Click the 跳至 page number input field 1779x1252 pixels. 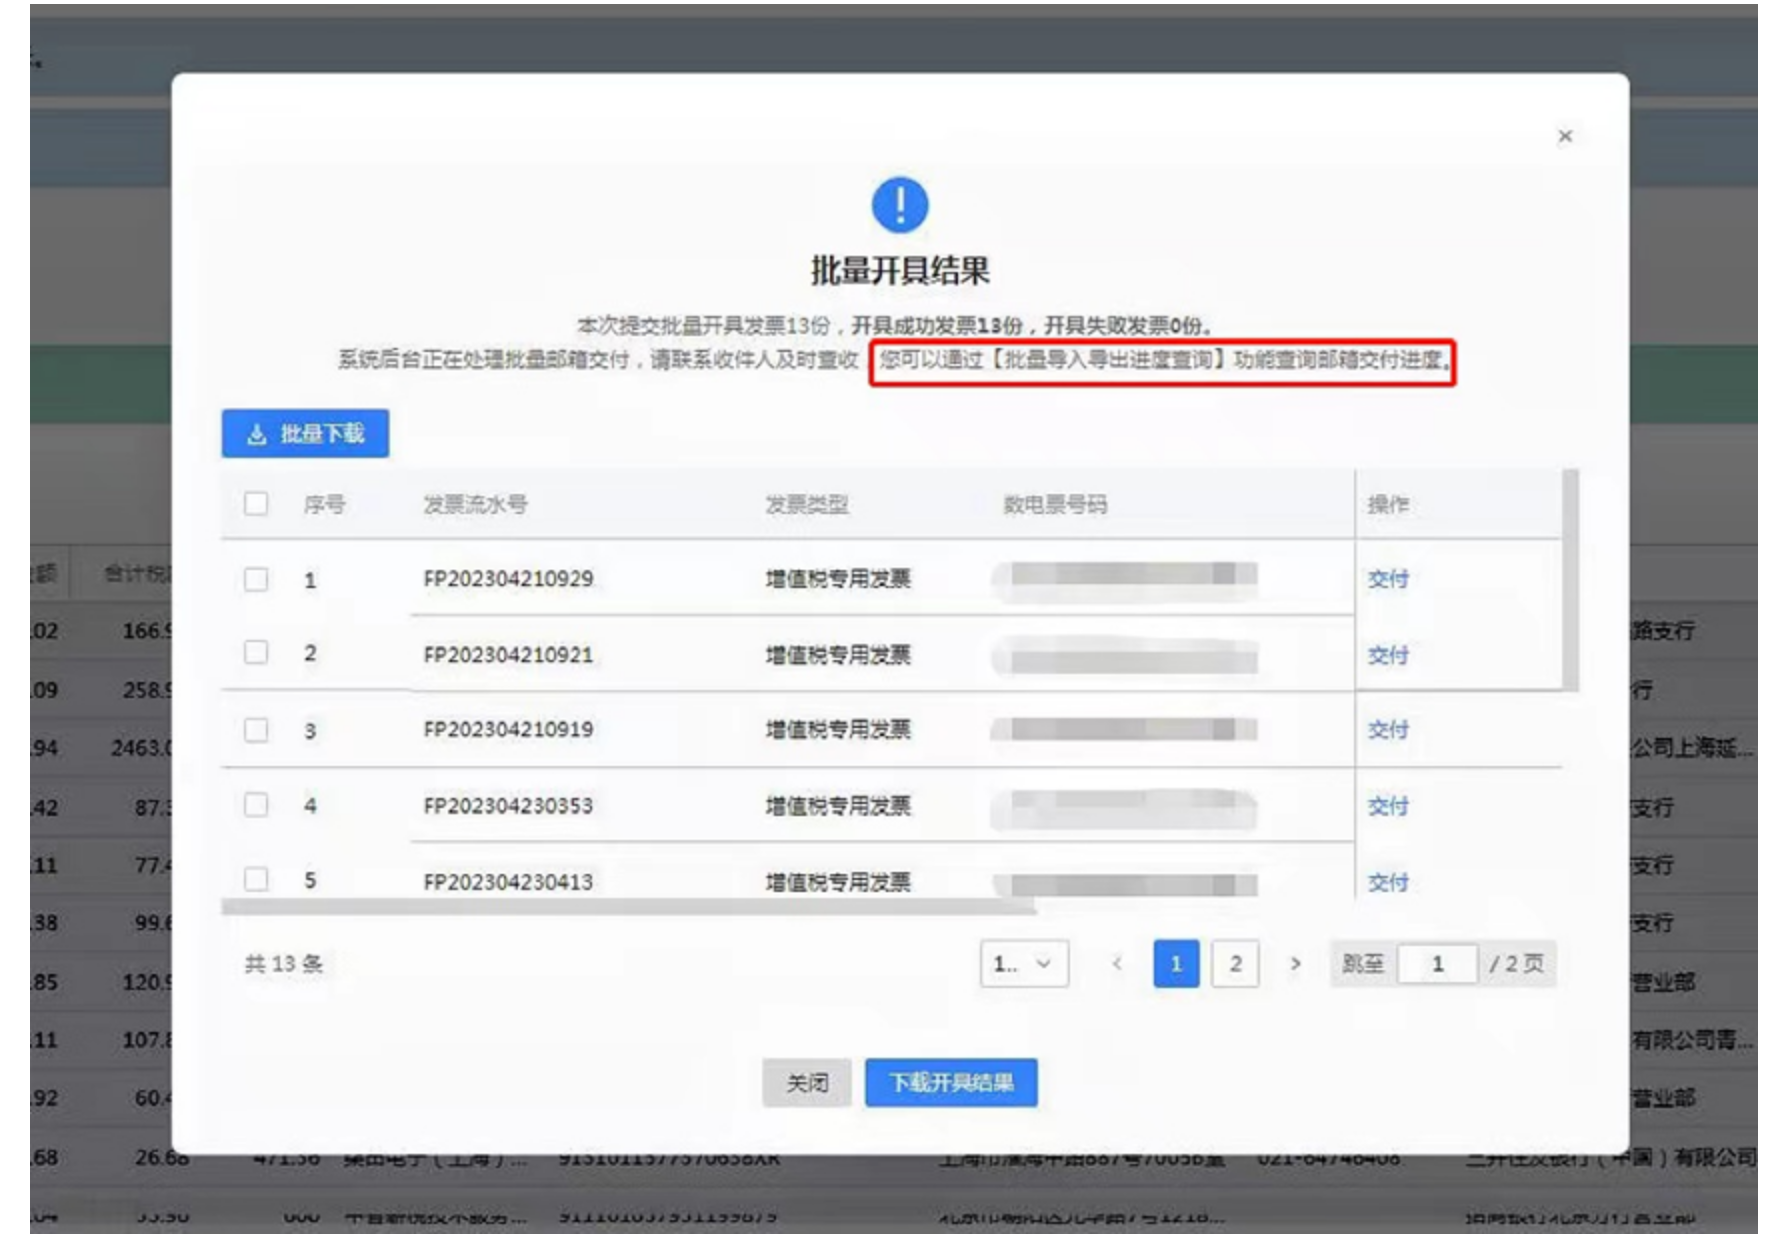(x=1437, y=964)
